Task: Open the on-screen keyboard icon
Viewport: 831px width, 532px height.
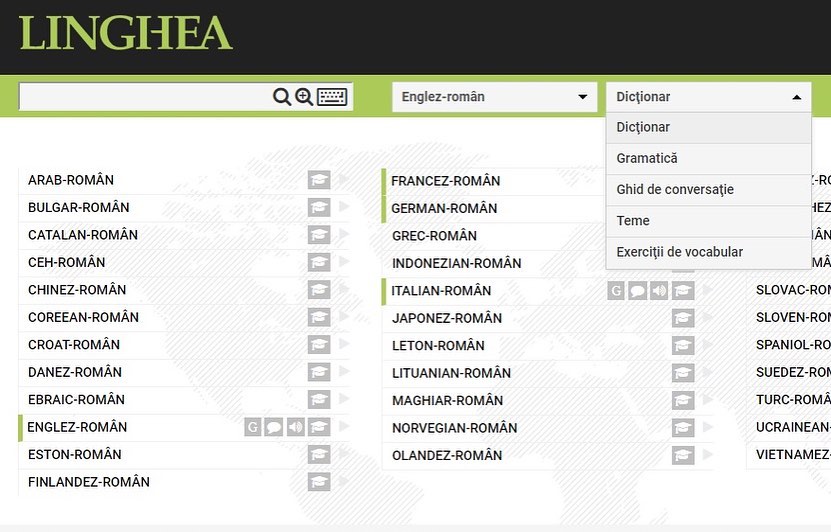Action: pos(332,97)
